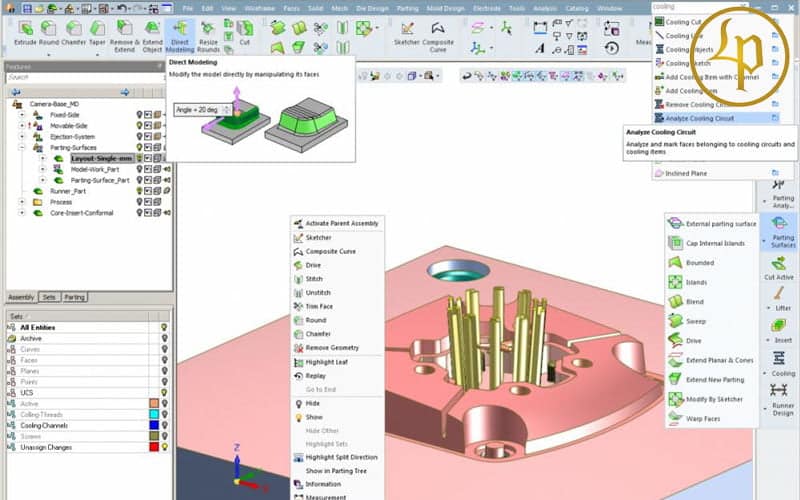Click Trim Face in the context menu
The width and height of the screenshot is (800, 500).
pos(337,307)
